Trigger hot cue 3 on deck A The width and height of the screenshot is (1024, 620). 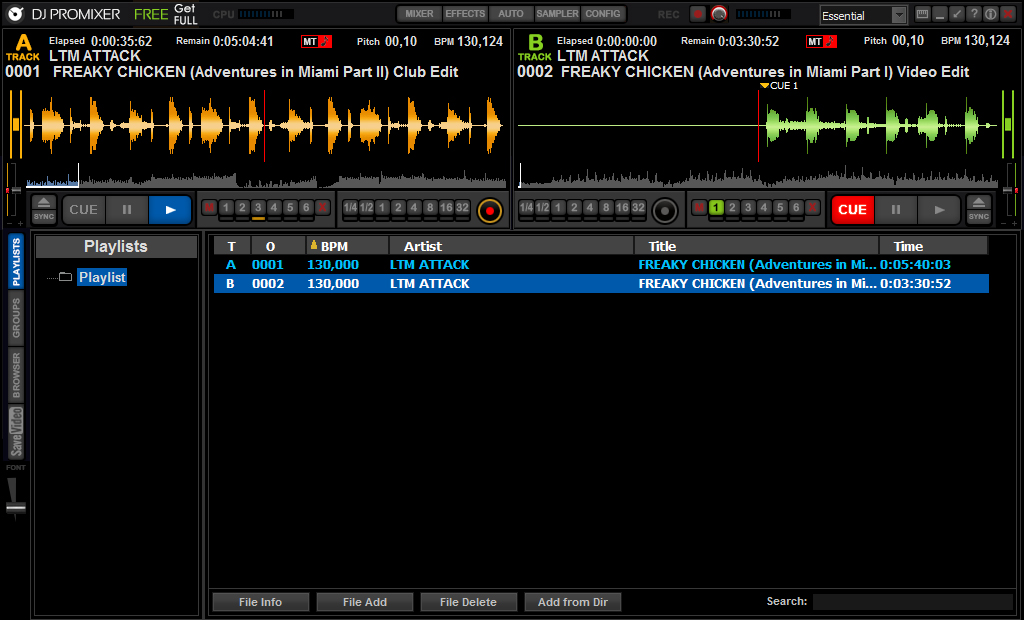(258, 208)
